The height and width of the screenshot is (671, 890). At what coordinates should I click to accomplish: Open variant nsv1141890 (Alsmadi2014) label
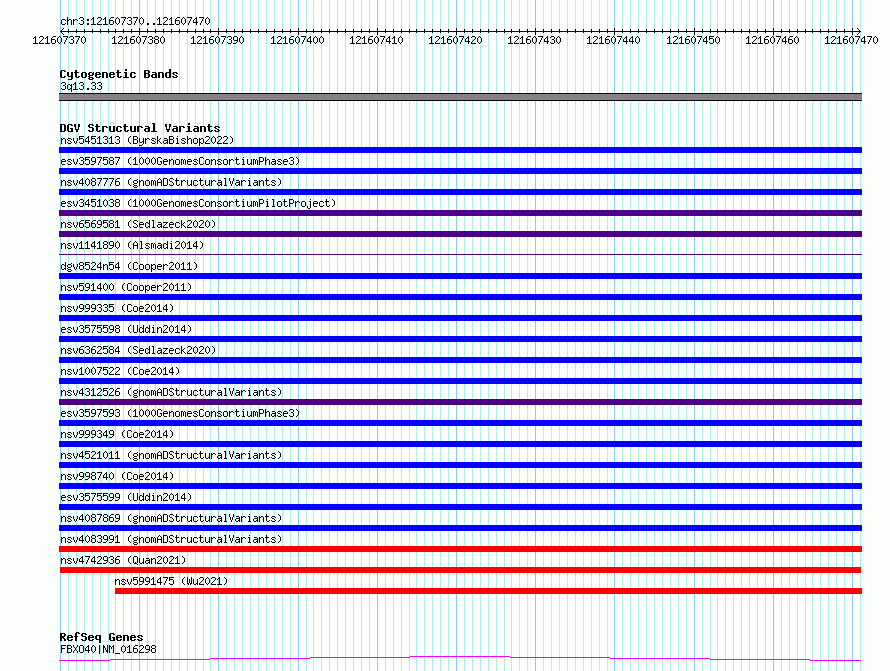(x=132, y=245)
